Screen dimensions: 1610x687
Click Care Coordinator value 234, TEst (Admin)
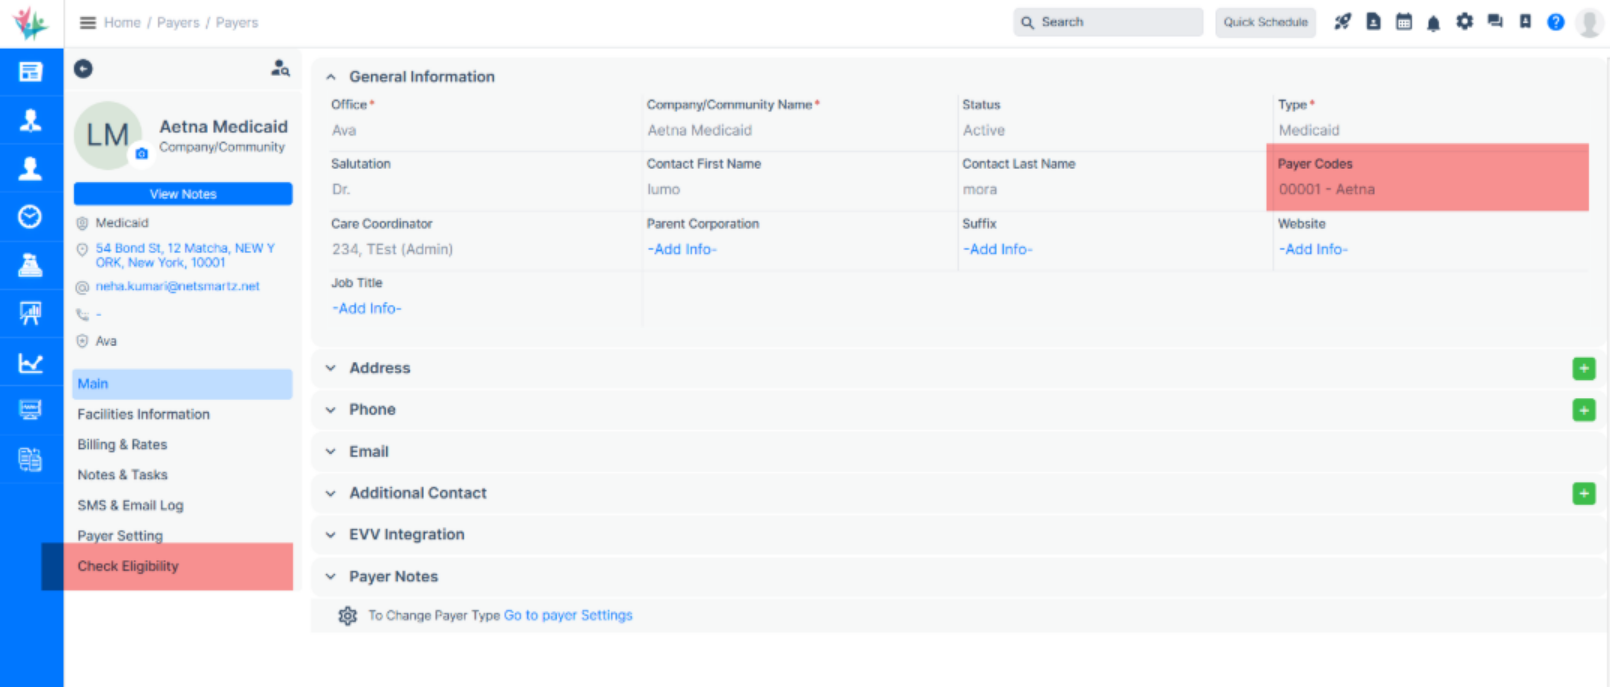coord(392,249)
